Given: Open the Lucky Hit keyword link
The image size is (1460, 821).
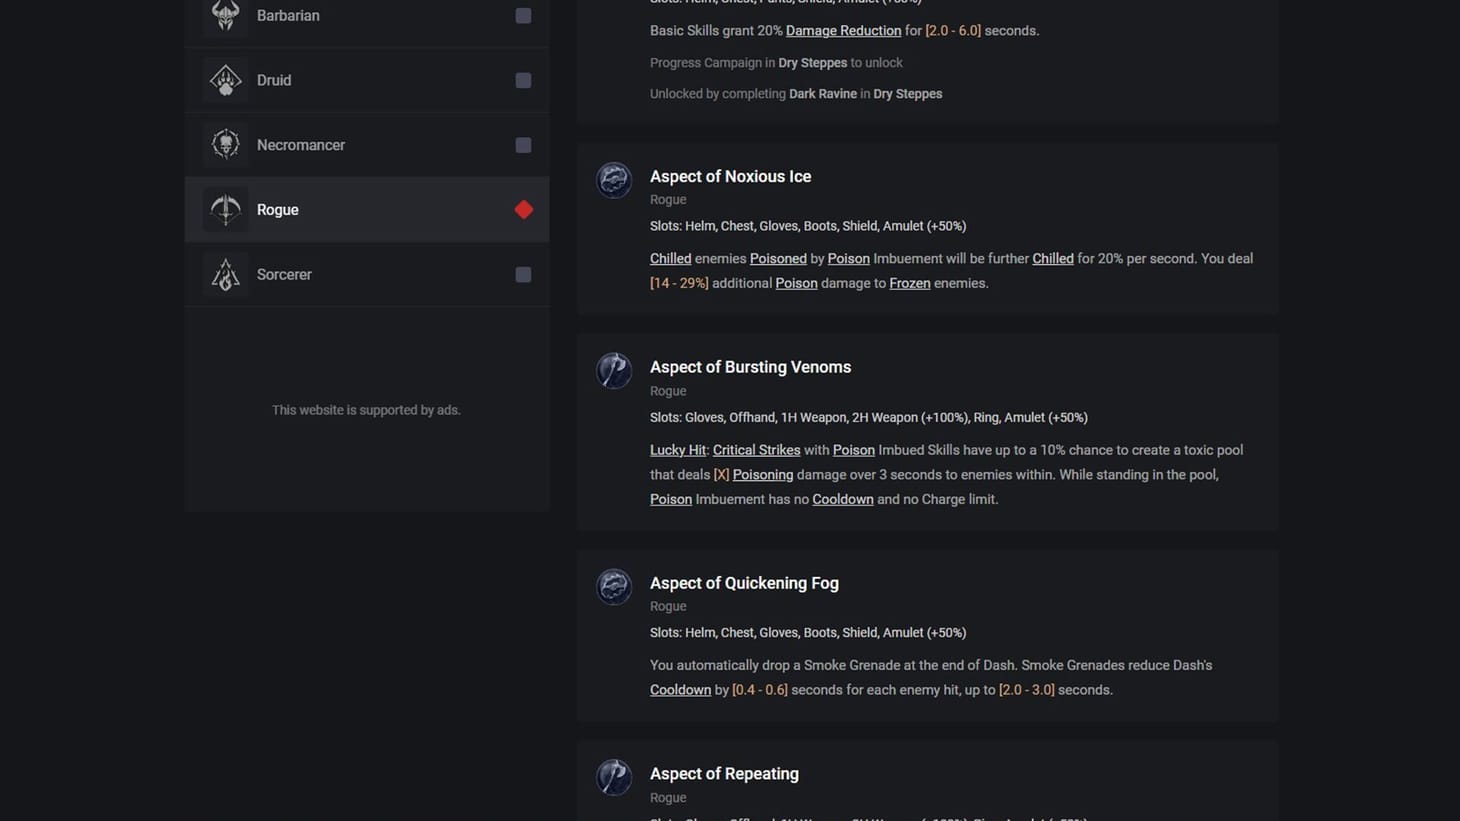Looking at the screenshot, I should (x=678, y=450).
